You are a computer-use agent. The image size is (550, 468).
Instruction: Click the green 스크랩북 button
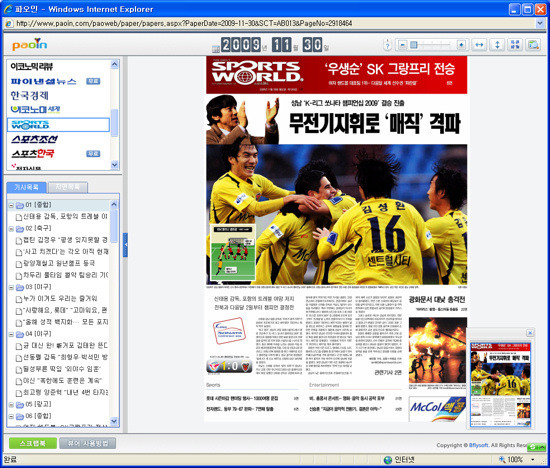33,443
